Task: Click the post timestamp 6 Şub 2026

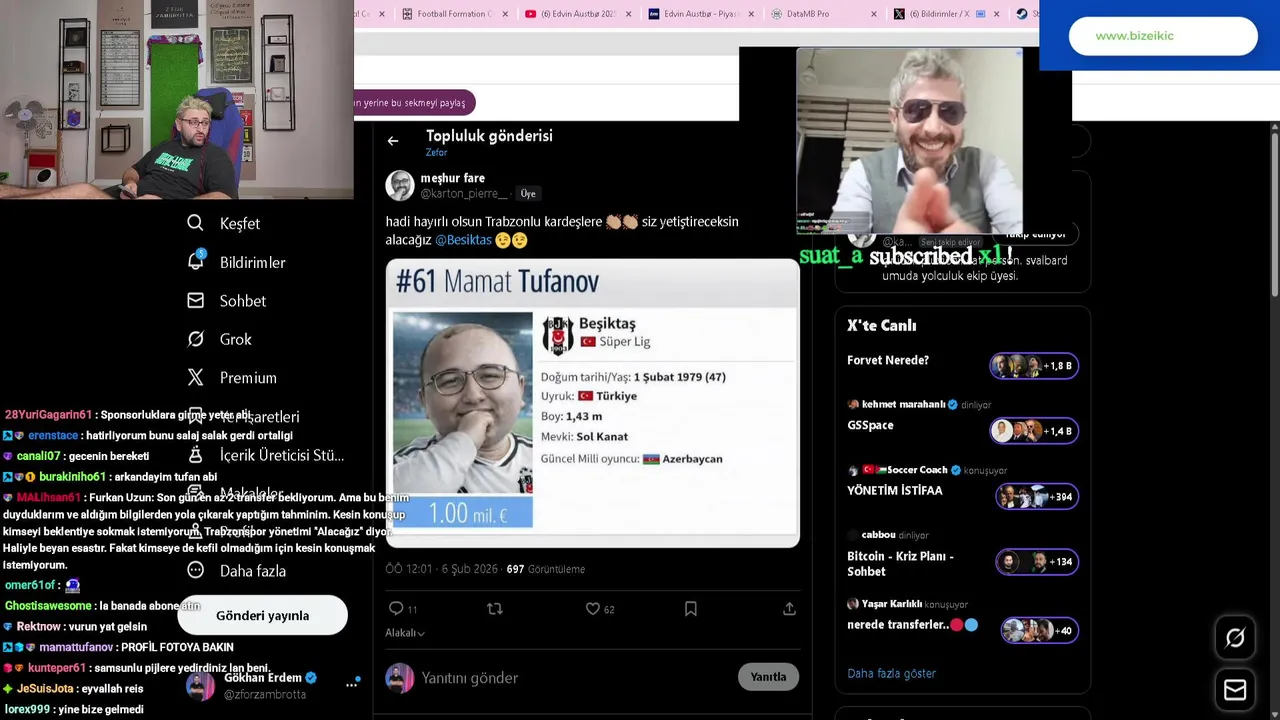Action: pyautogui.click(x=441, y=569)
